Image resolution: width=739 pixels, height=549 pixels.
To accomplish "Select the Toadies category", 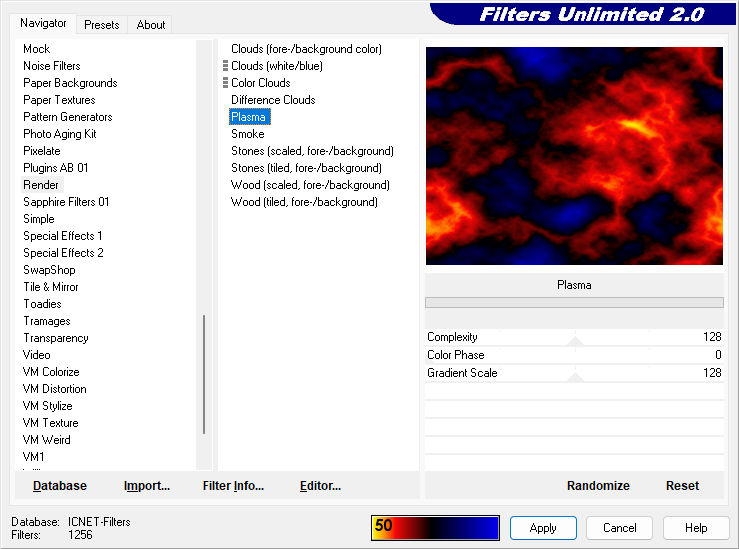I will pyautogui.click(x=42, y=303).
